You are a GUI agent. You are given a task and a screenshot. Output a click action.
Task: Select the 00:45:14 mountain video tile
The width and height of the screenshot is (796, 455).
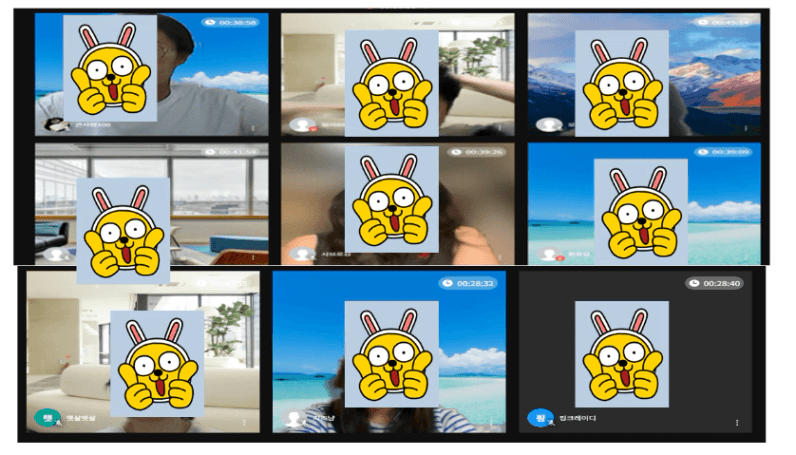[644, 74]
